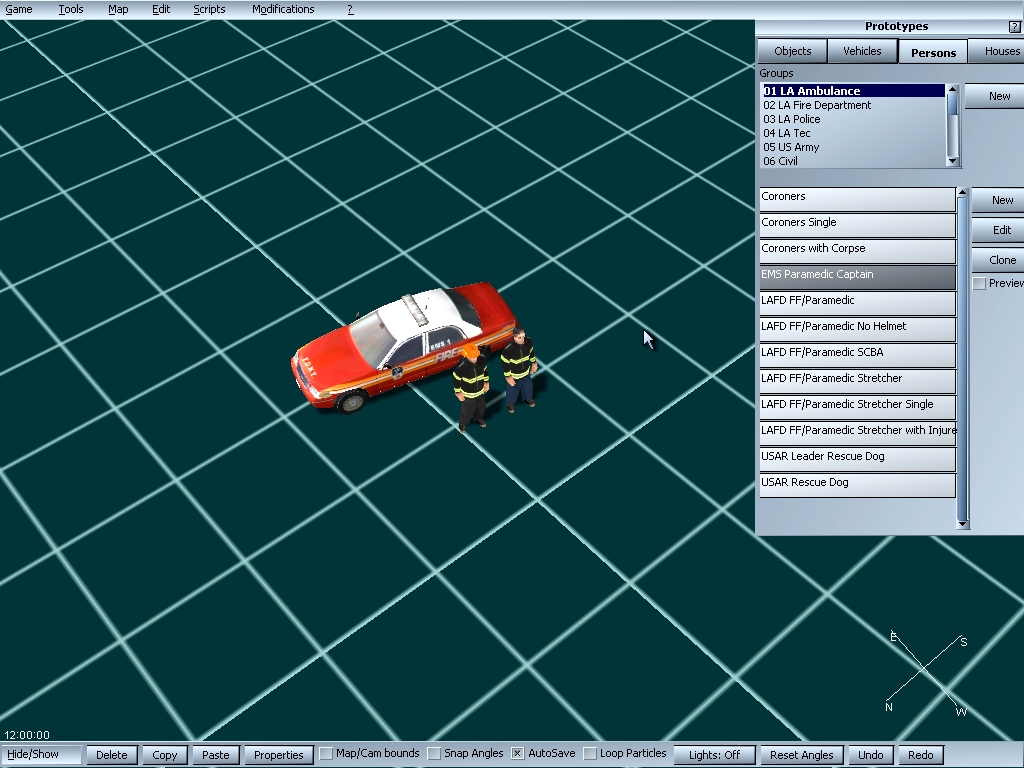
Task: Select group 06 Civil
Action: pyautogui.click(x=853, y=161)
